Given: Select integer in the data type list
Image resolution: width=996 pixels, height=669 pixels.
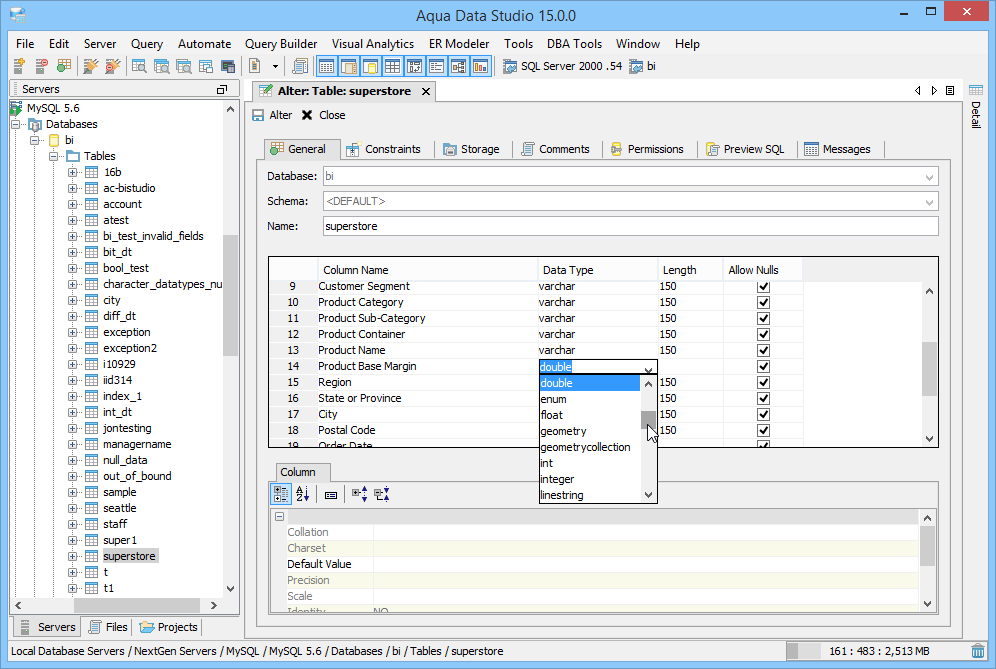Looking at the screenshot, I should point(589,479).
